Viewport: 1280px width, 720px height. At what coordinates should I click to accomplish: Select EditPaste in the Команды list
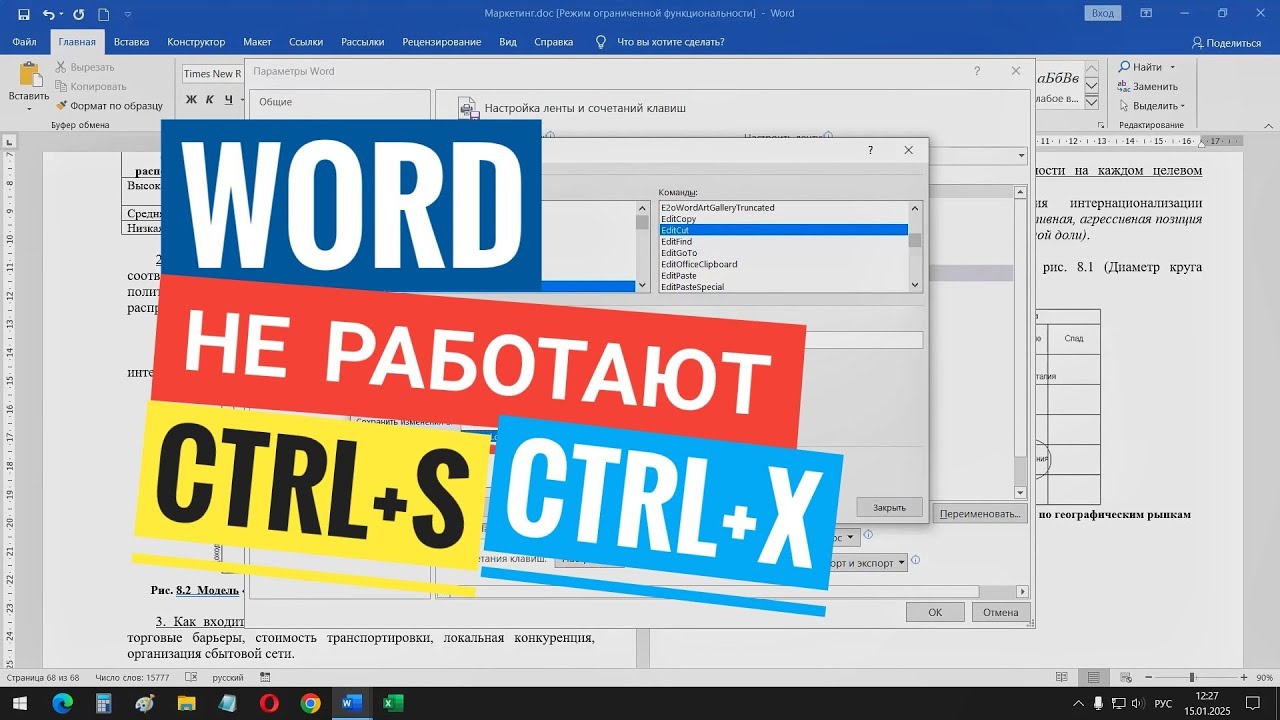pyautogui.click(x=783, y=275)
